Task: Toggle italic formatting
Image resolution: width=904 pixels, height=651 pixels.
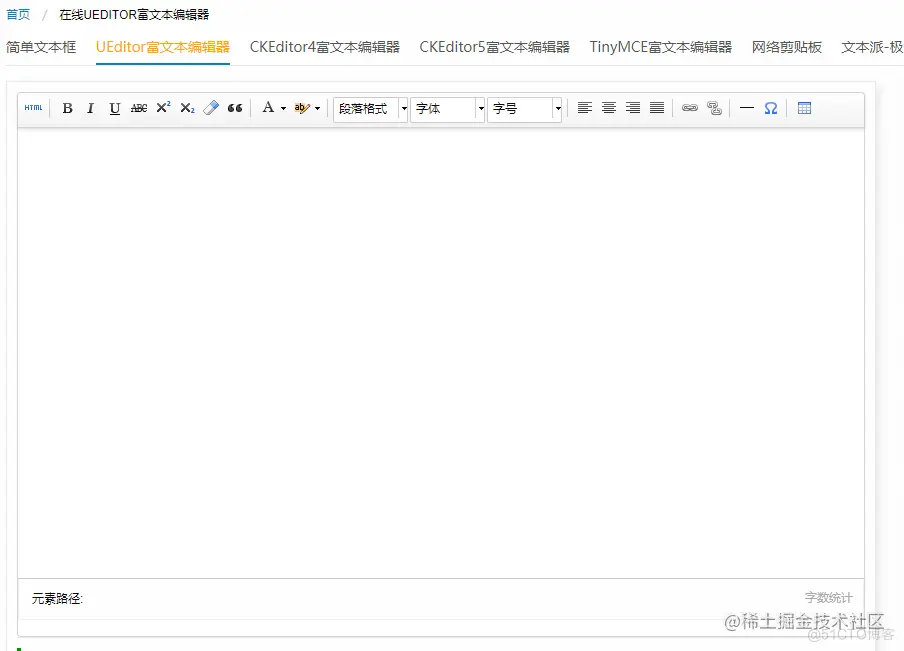Action: pos(91,108)
